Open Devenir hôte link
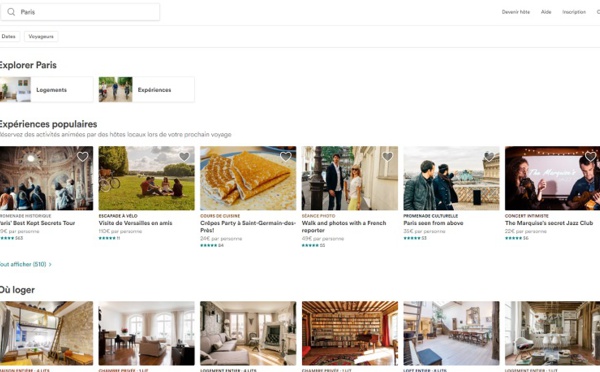 click(516, 12)
